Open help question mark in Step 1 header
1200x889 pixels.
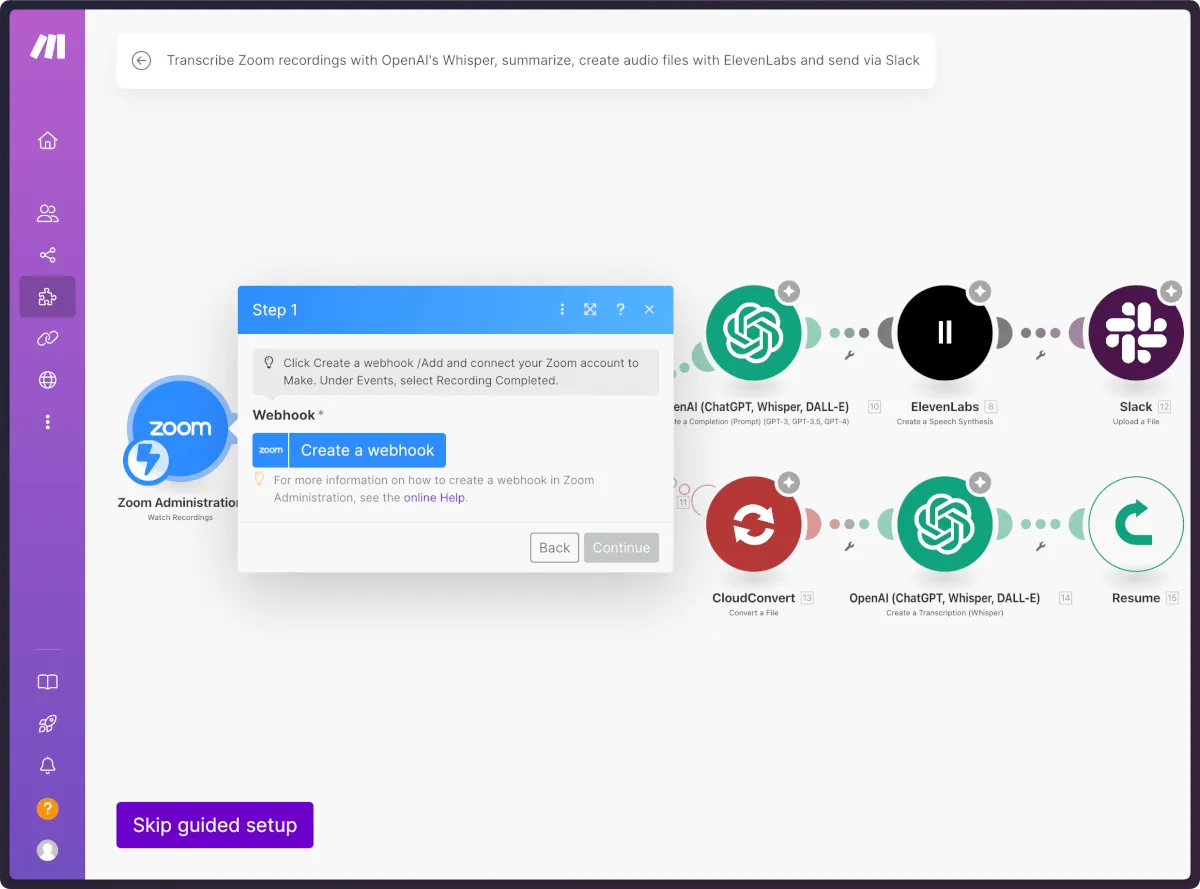click(620, 310)
